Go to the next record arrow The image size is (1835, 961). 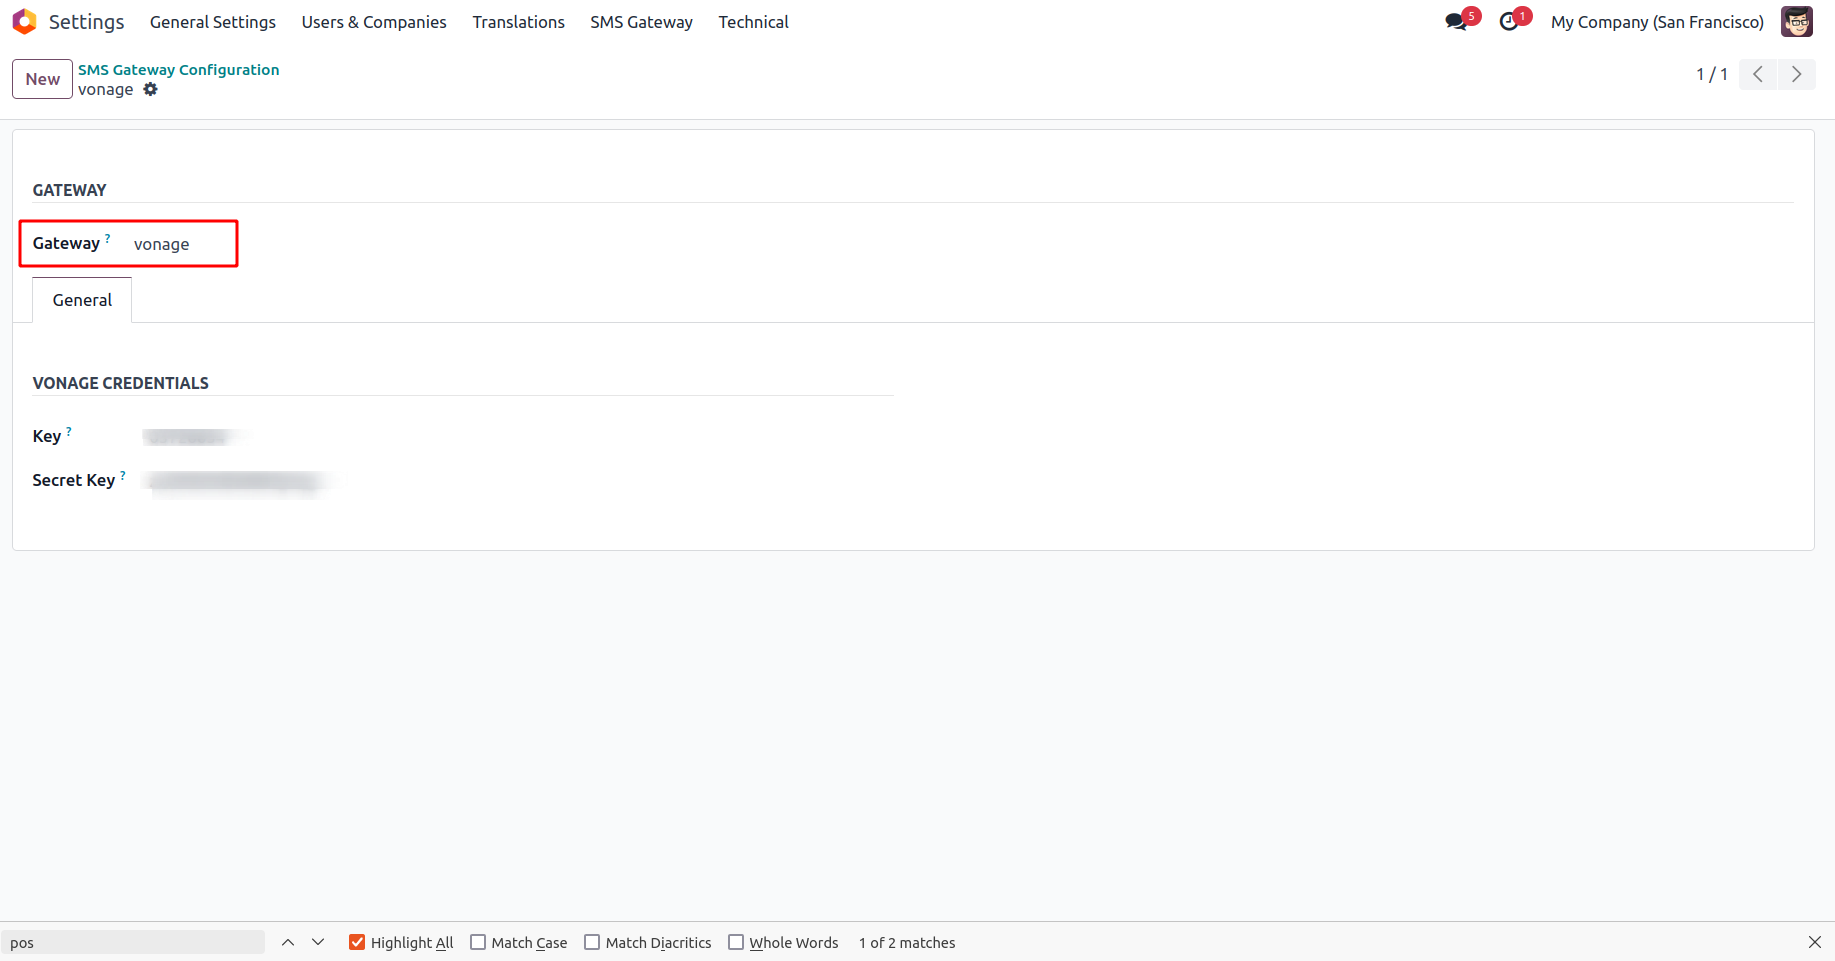pyautogui.click(x=1796, y=74)
